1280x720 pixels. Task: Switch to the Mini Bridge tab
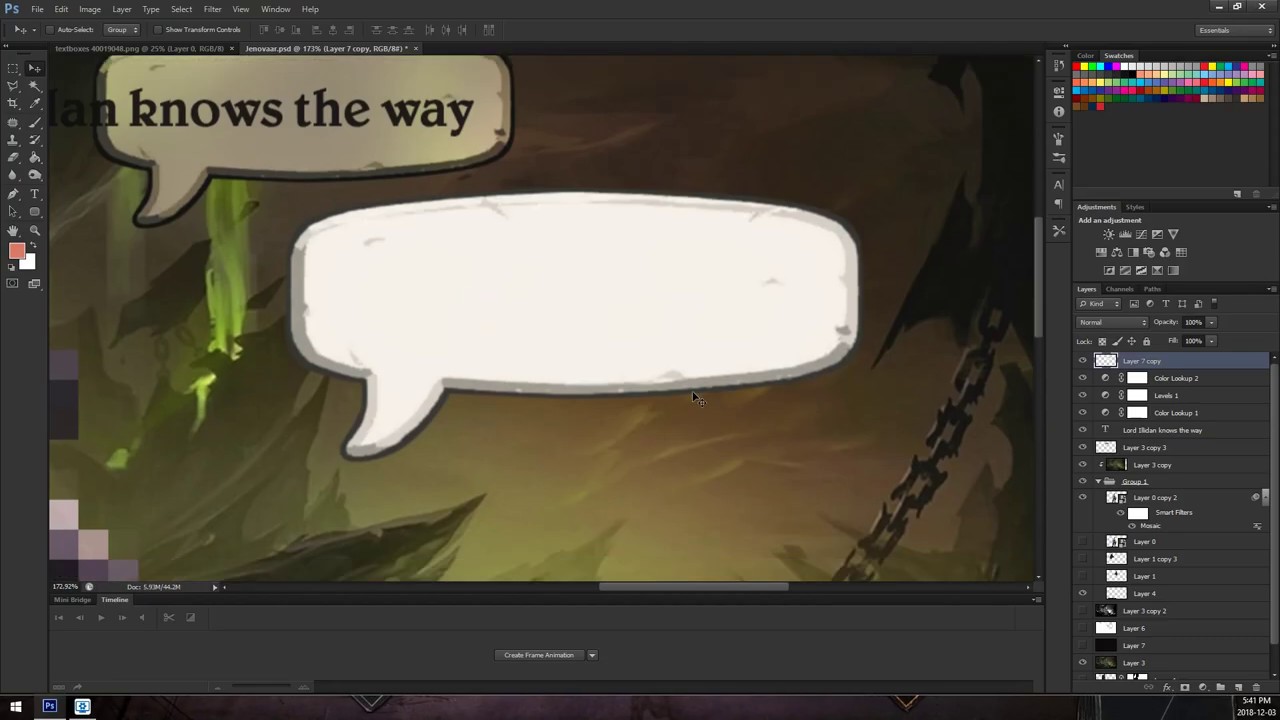click(72, 600)
